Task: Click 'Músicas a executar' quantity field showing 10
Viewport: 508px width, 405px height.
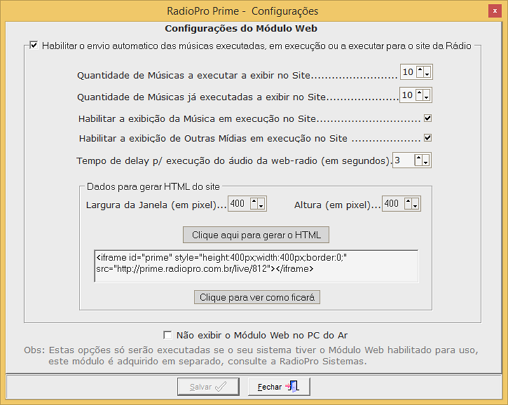Action: click(x=408, y=72)
